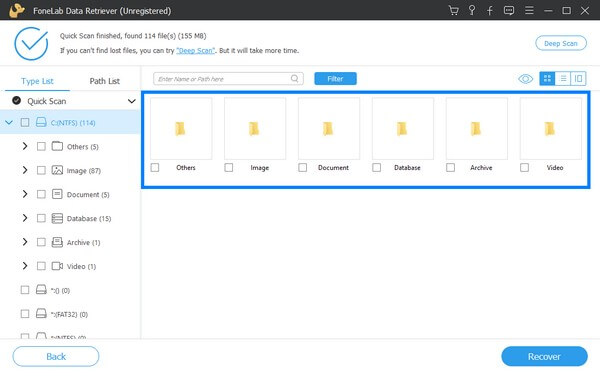This screenshot has height=378, width=600.
Task: Expand the Archive (1) tree node
Action: point(25,242)
